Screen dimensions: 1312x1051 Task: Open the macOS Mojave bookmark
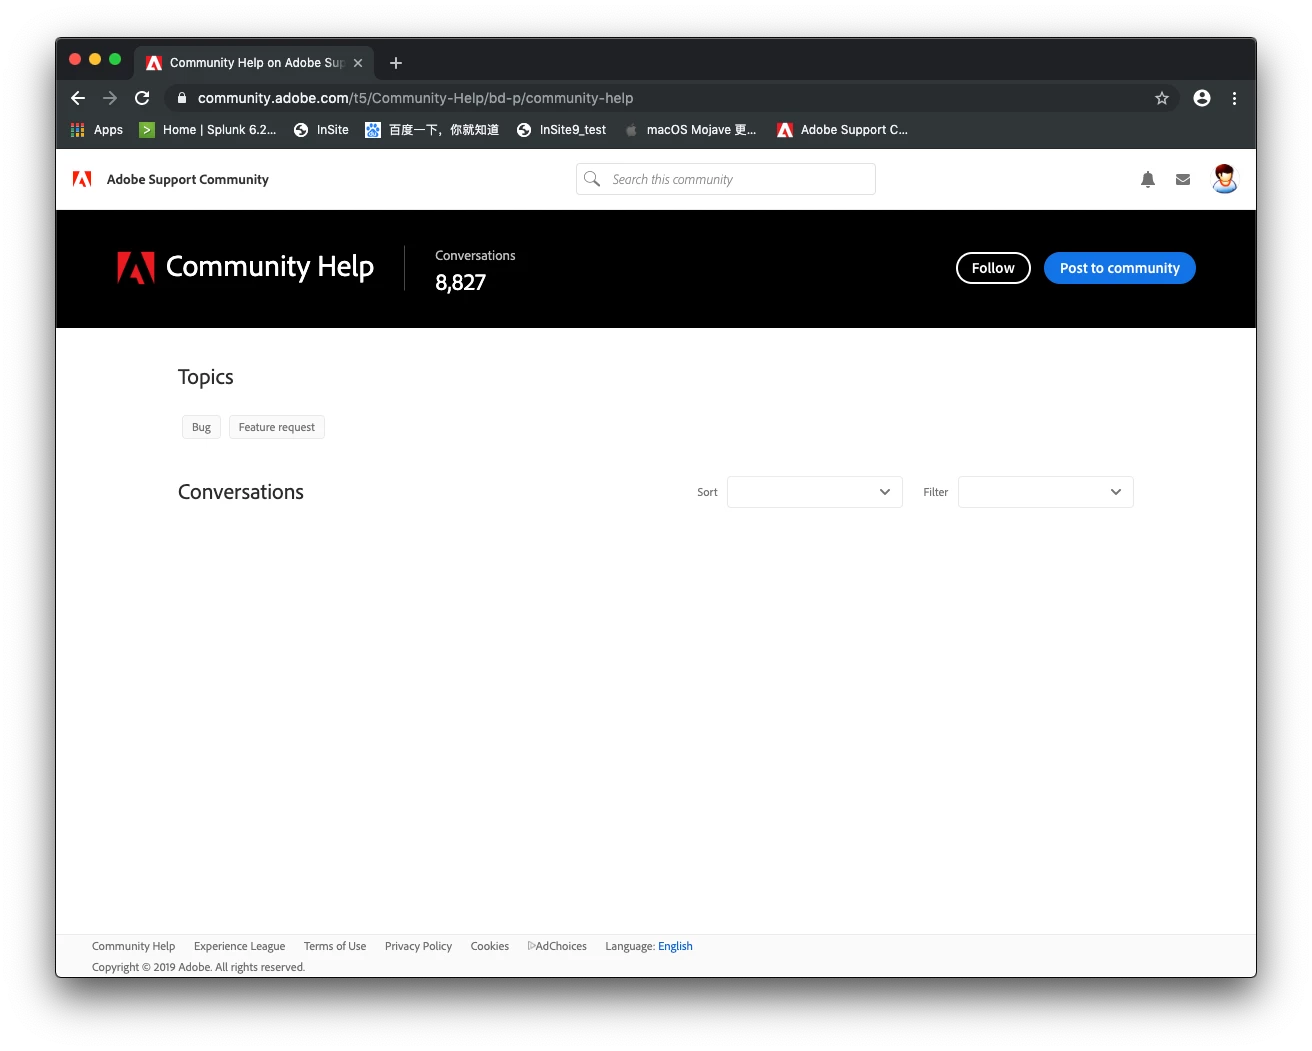(690, 130)
